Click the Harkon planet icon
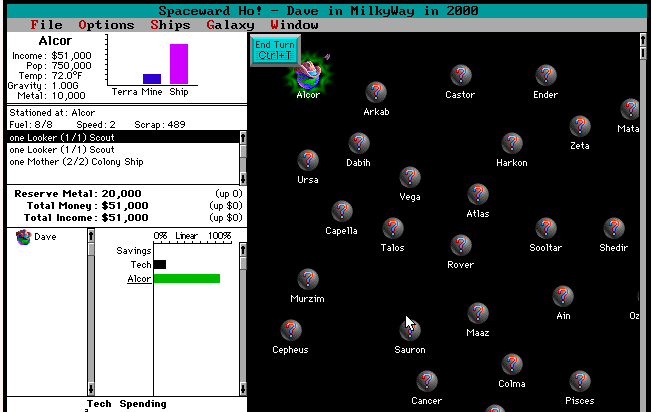The image size is (652, 412). click(511, 143)
